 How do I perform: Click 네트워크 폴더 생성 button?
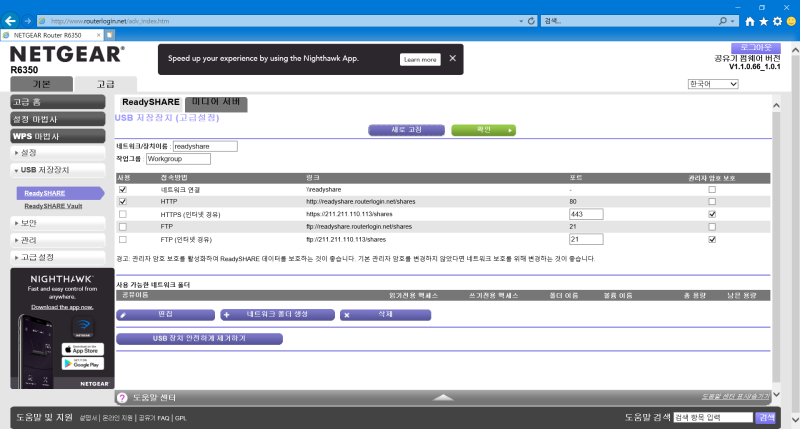pos(277,315)
